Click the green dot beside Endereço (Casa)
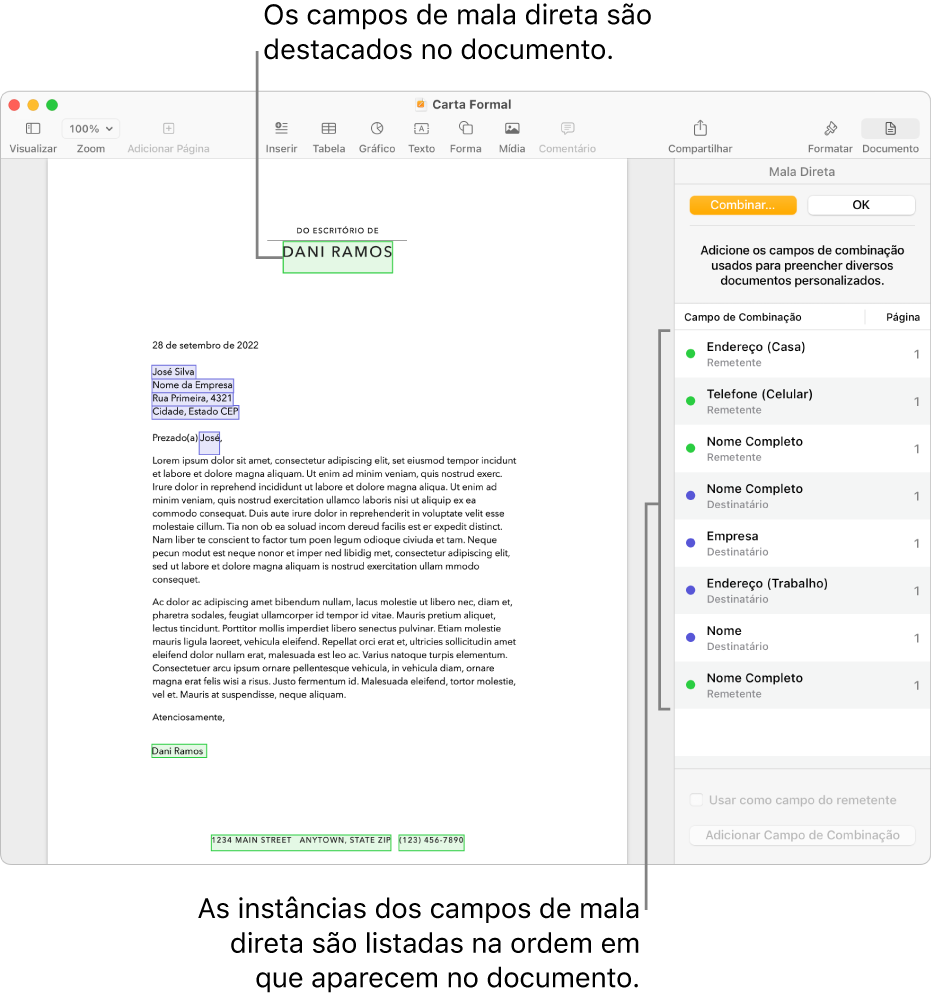 [x=690, y=354]
